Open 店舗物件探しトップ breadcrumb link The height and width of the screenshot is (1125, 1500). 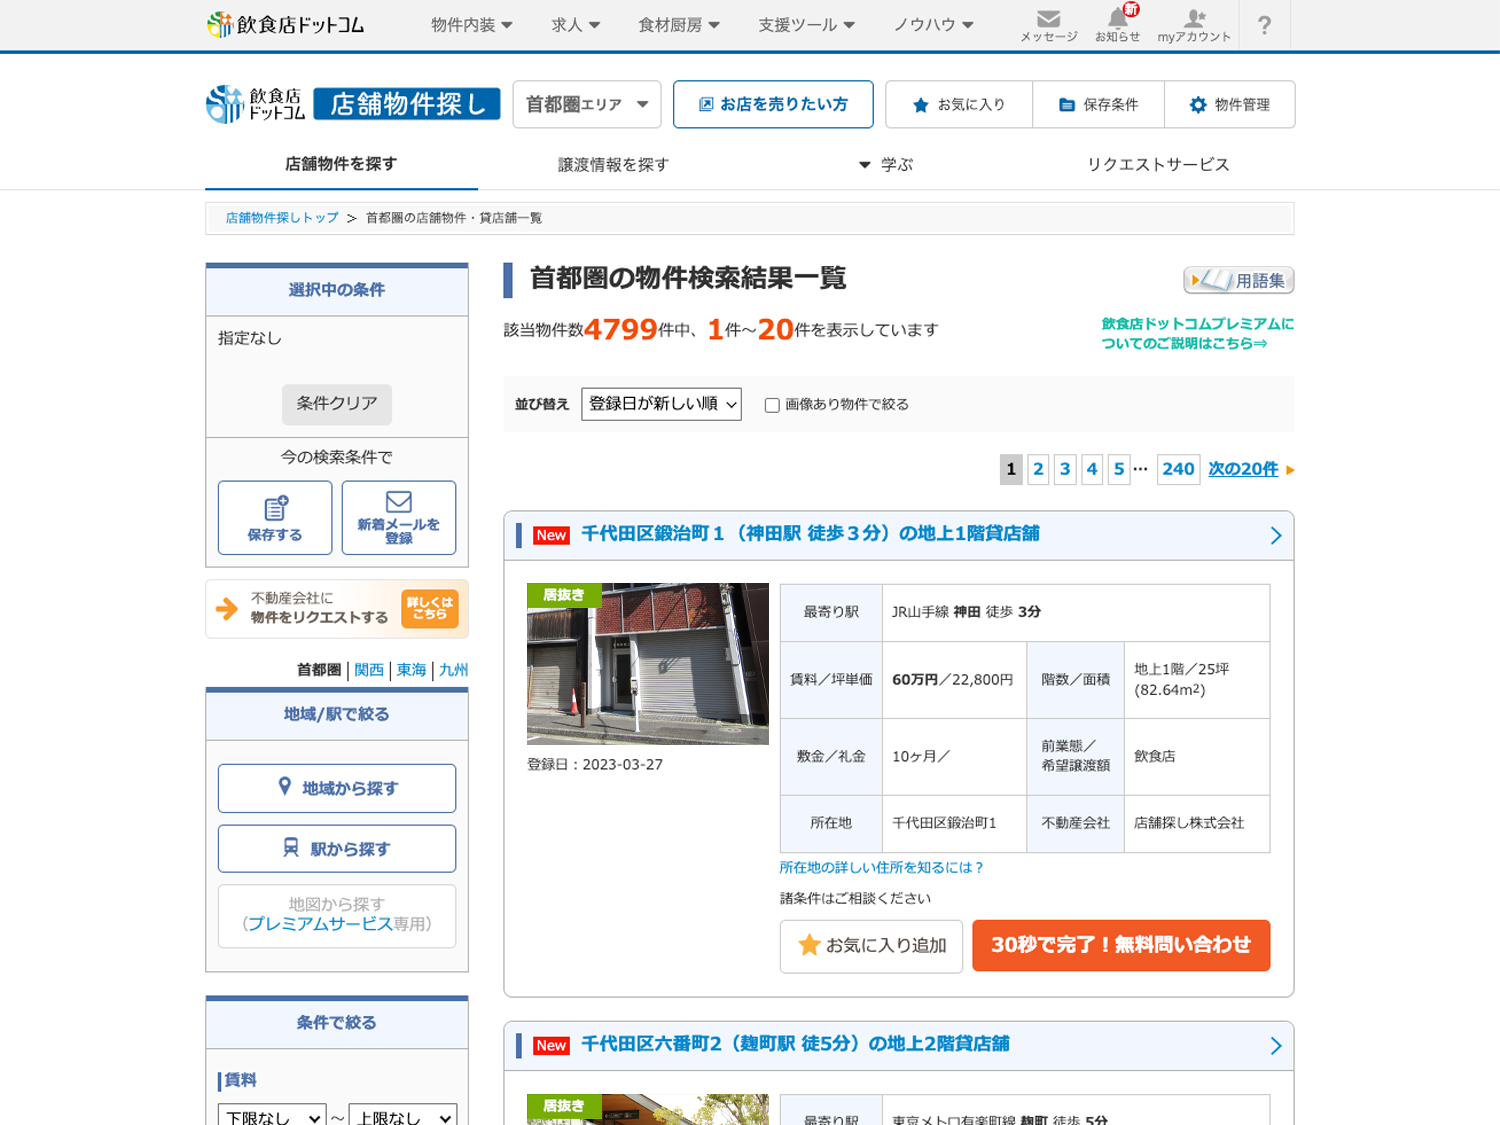[282, 218]
